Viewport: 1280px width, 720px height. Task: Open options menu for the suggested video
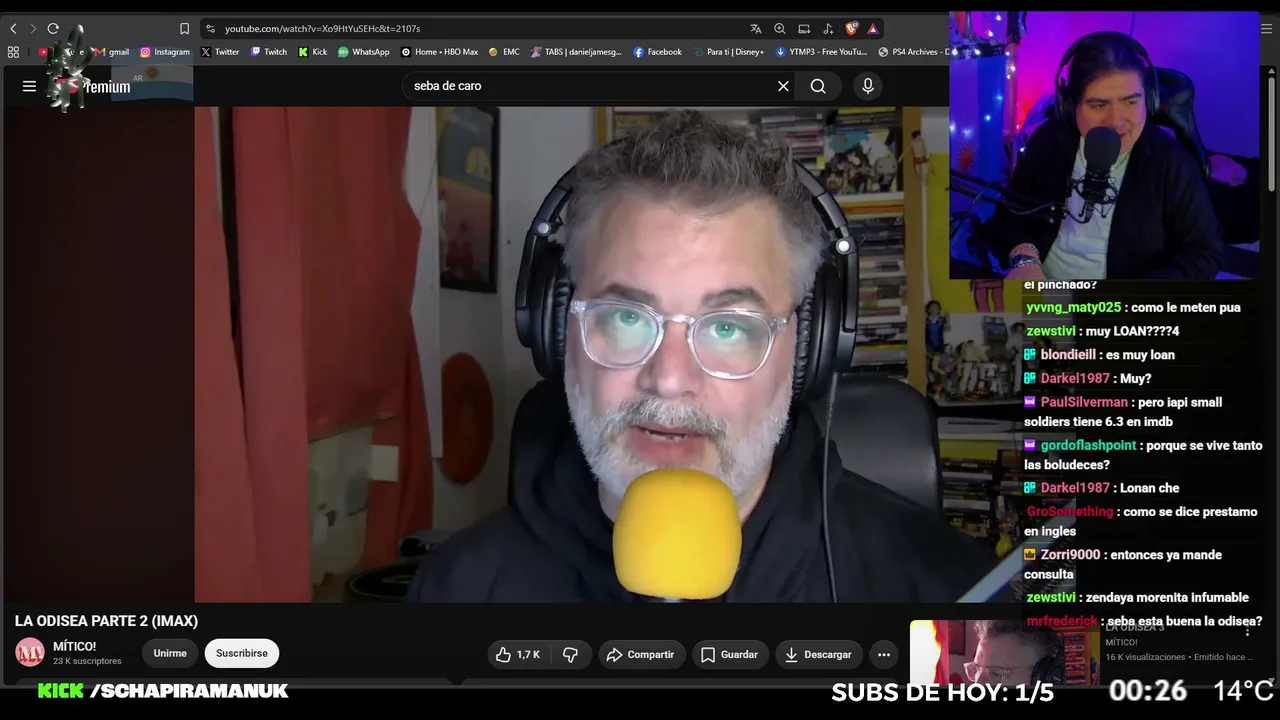coord(1248,631)
